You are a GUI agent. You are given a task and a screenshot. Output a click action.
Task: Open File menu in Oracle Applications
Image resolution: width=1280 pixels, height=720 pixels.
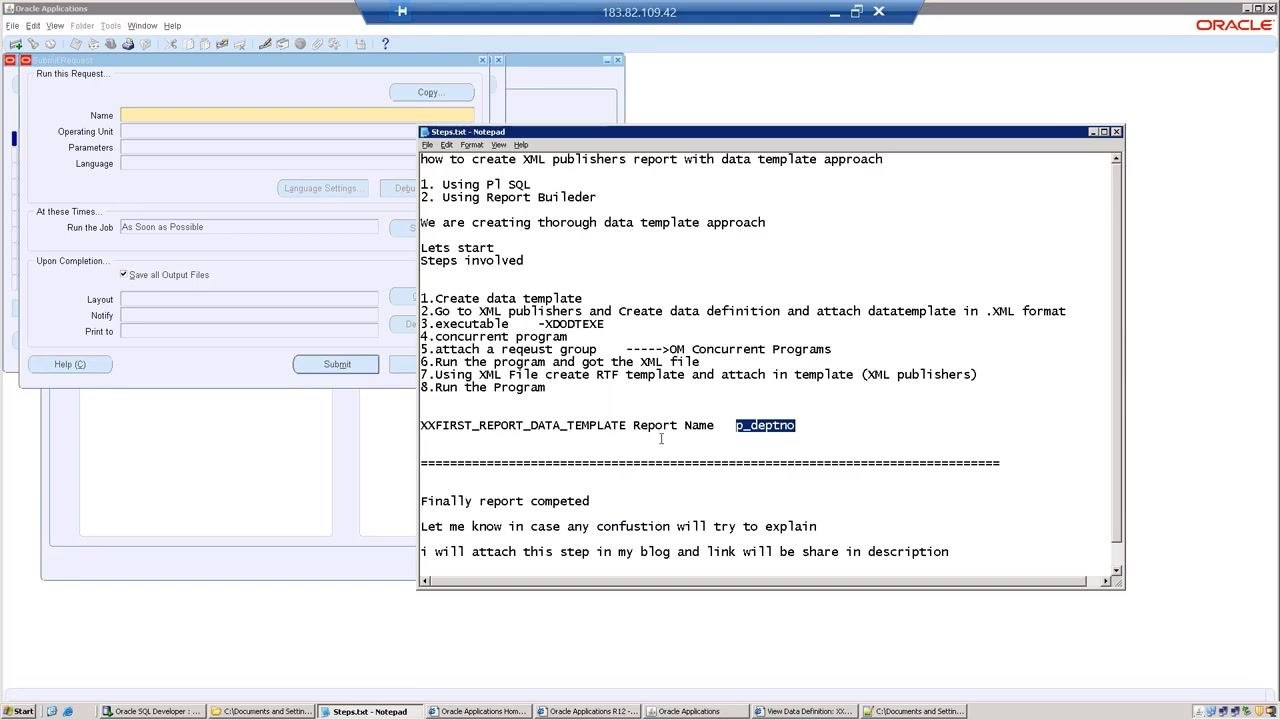pyautogui.click(x=12, y=26)
